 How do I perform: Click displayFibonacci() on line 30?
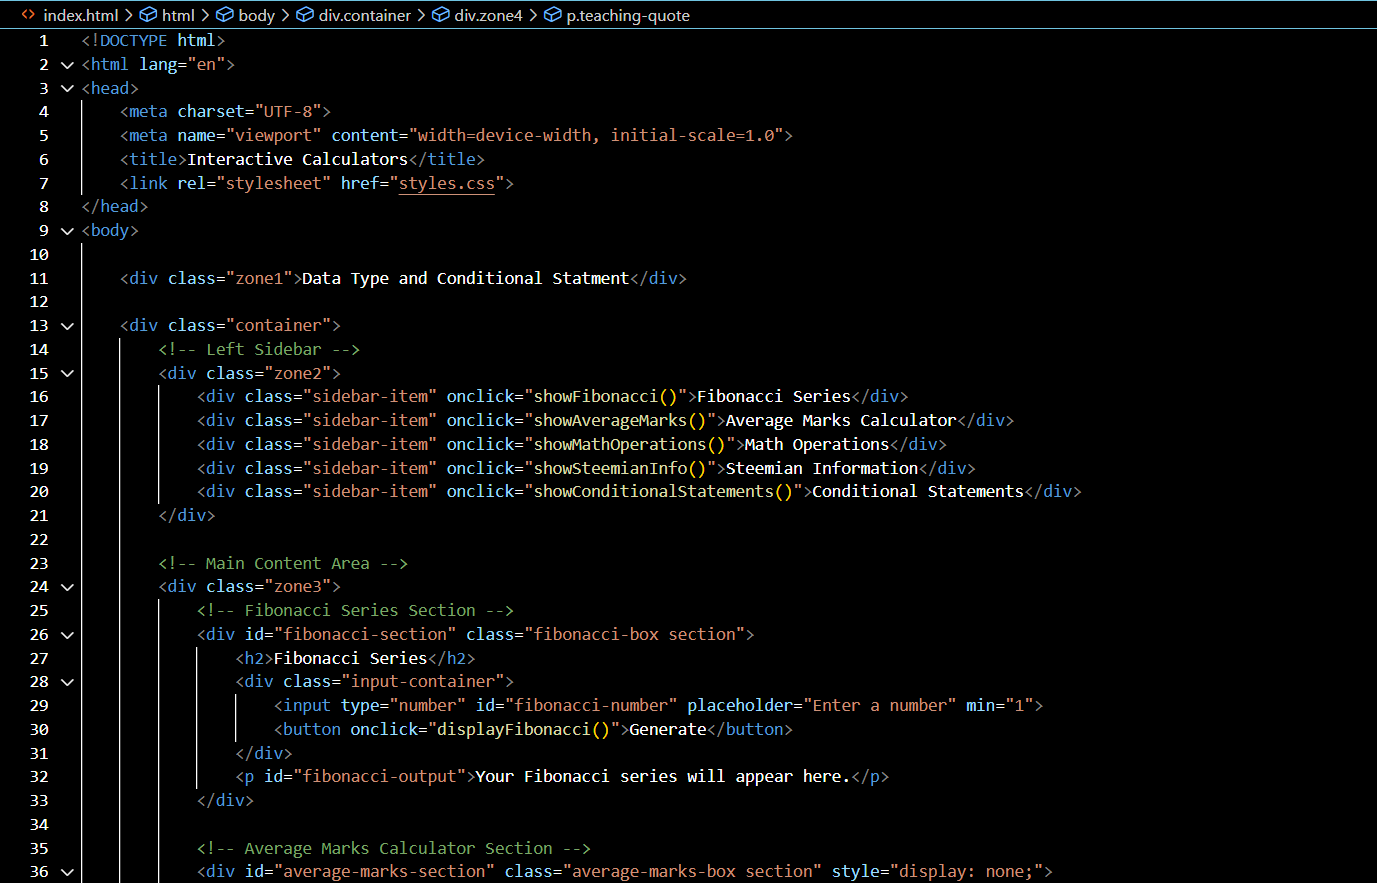[x=524, y=730]
